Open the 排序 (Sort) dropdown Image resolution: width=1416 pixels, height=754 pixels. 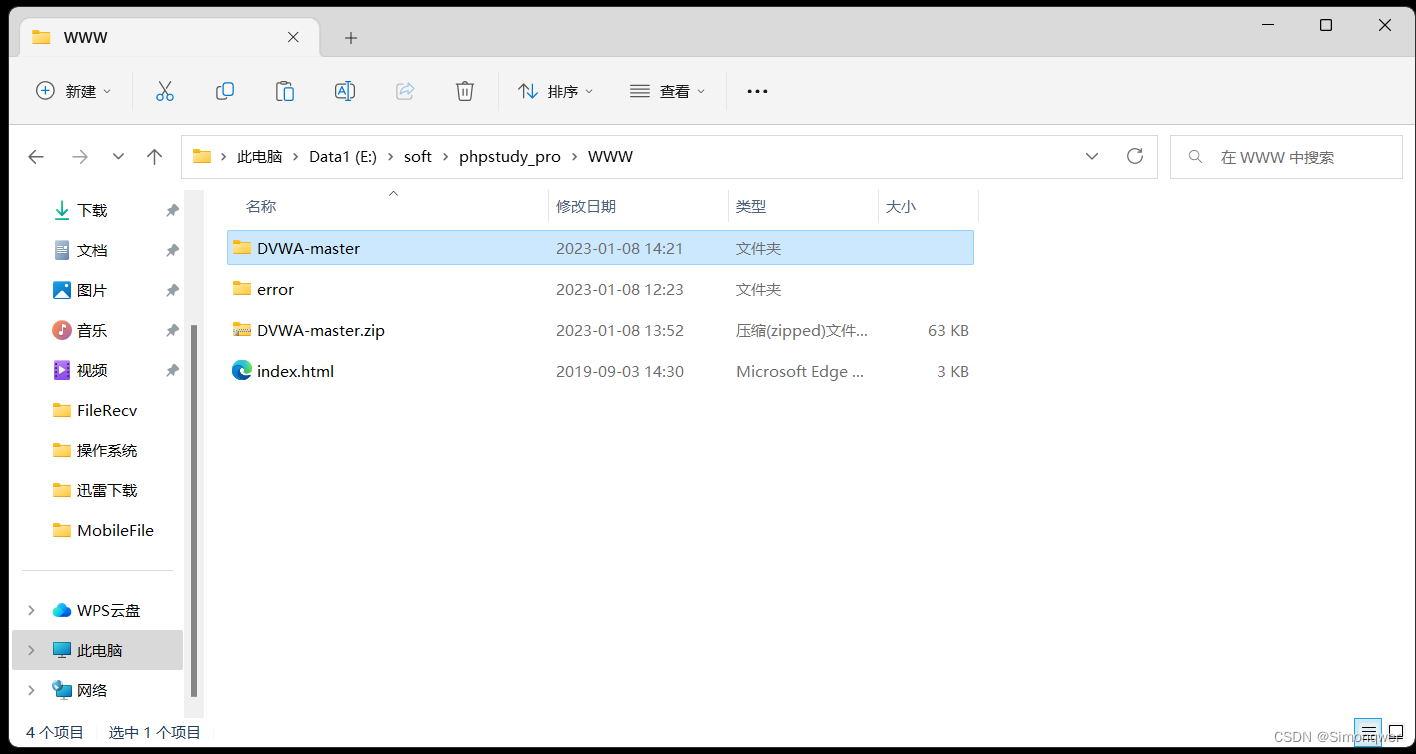(556, 91)
